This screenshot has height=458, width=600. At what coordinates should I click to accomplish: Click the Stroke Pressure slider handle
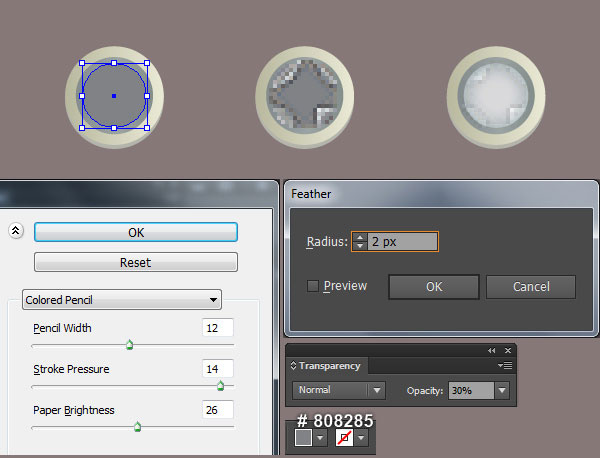[x=220, y=386]
